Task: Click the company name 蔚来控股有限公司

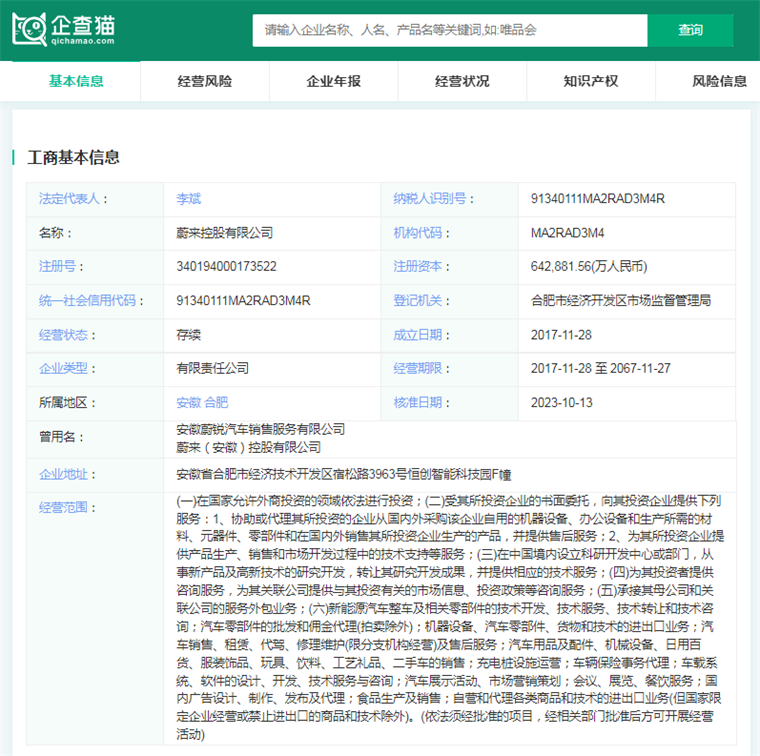Action: point(224,233)
